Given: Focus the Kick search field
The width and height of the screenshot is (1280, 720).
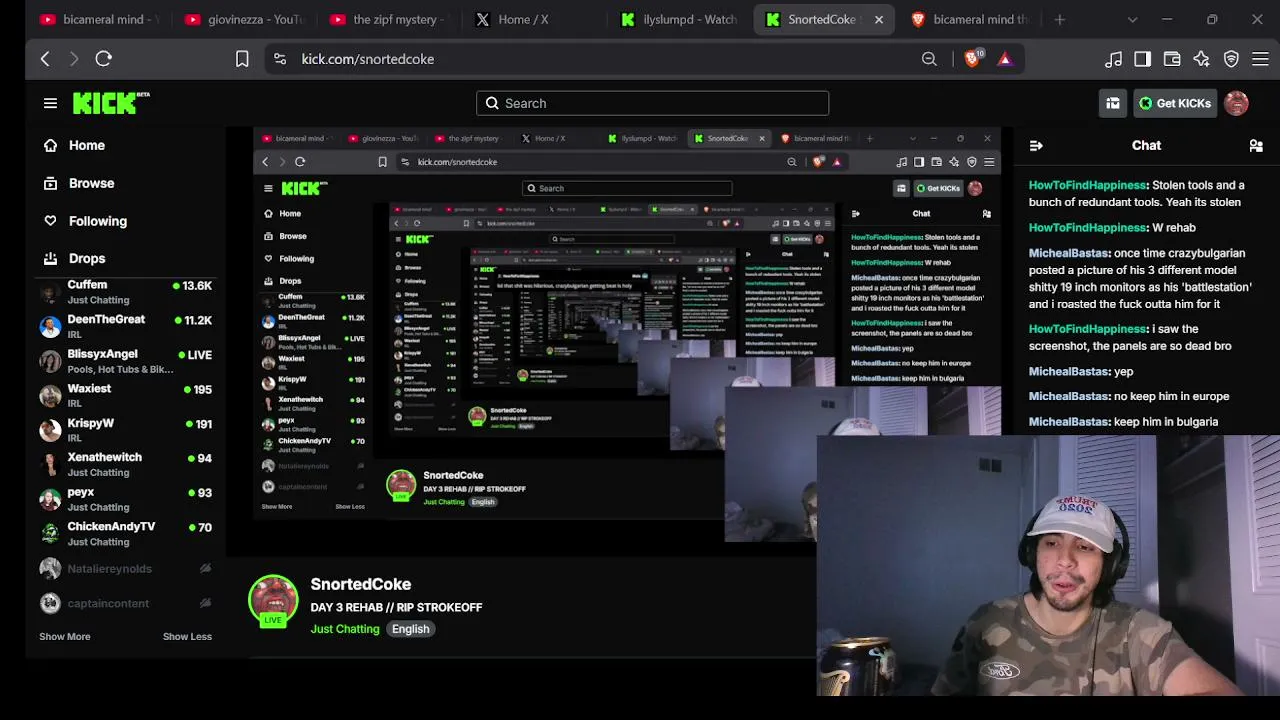Looking at the screenshot, I should [x=652, y=103].
